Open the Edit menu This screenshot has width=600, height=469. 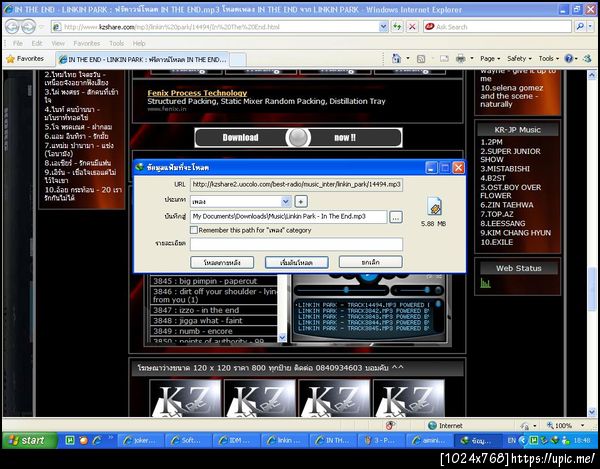coord(37,43)
